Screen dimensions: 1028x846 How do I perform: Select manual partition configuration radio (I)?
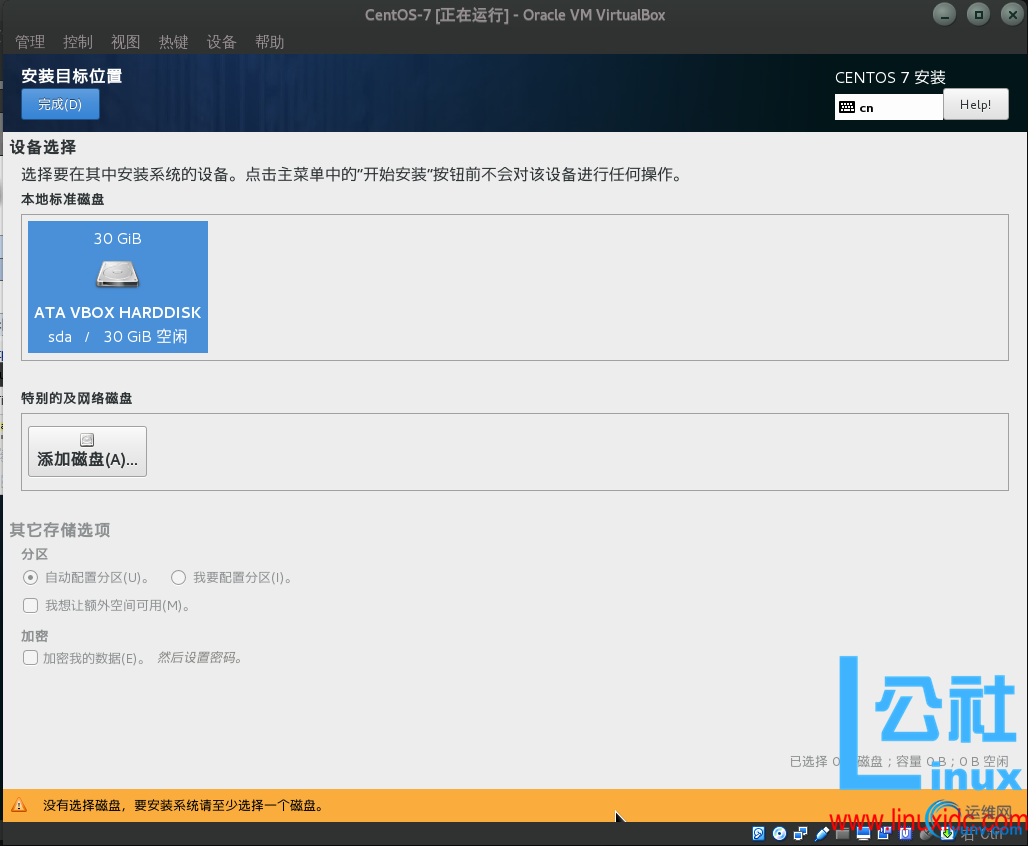click(x=178, y=578)
